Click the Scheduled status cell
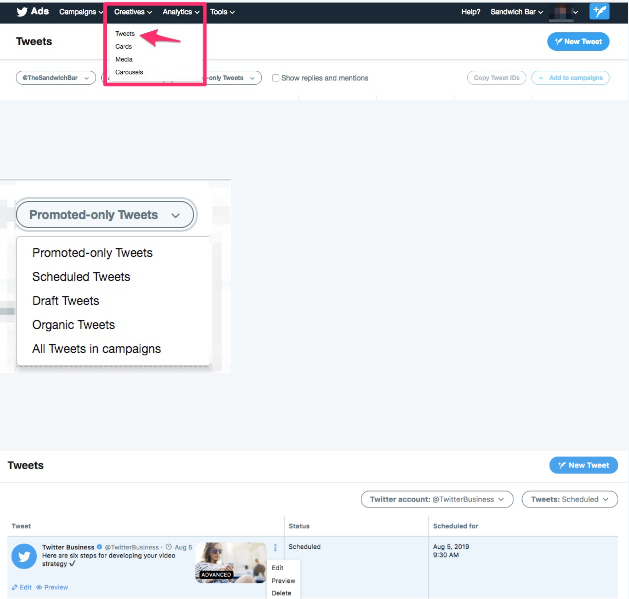This screenshot has width=629, height=599. pyautogui.click(x=304, y=546)
